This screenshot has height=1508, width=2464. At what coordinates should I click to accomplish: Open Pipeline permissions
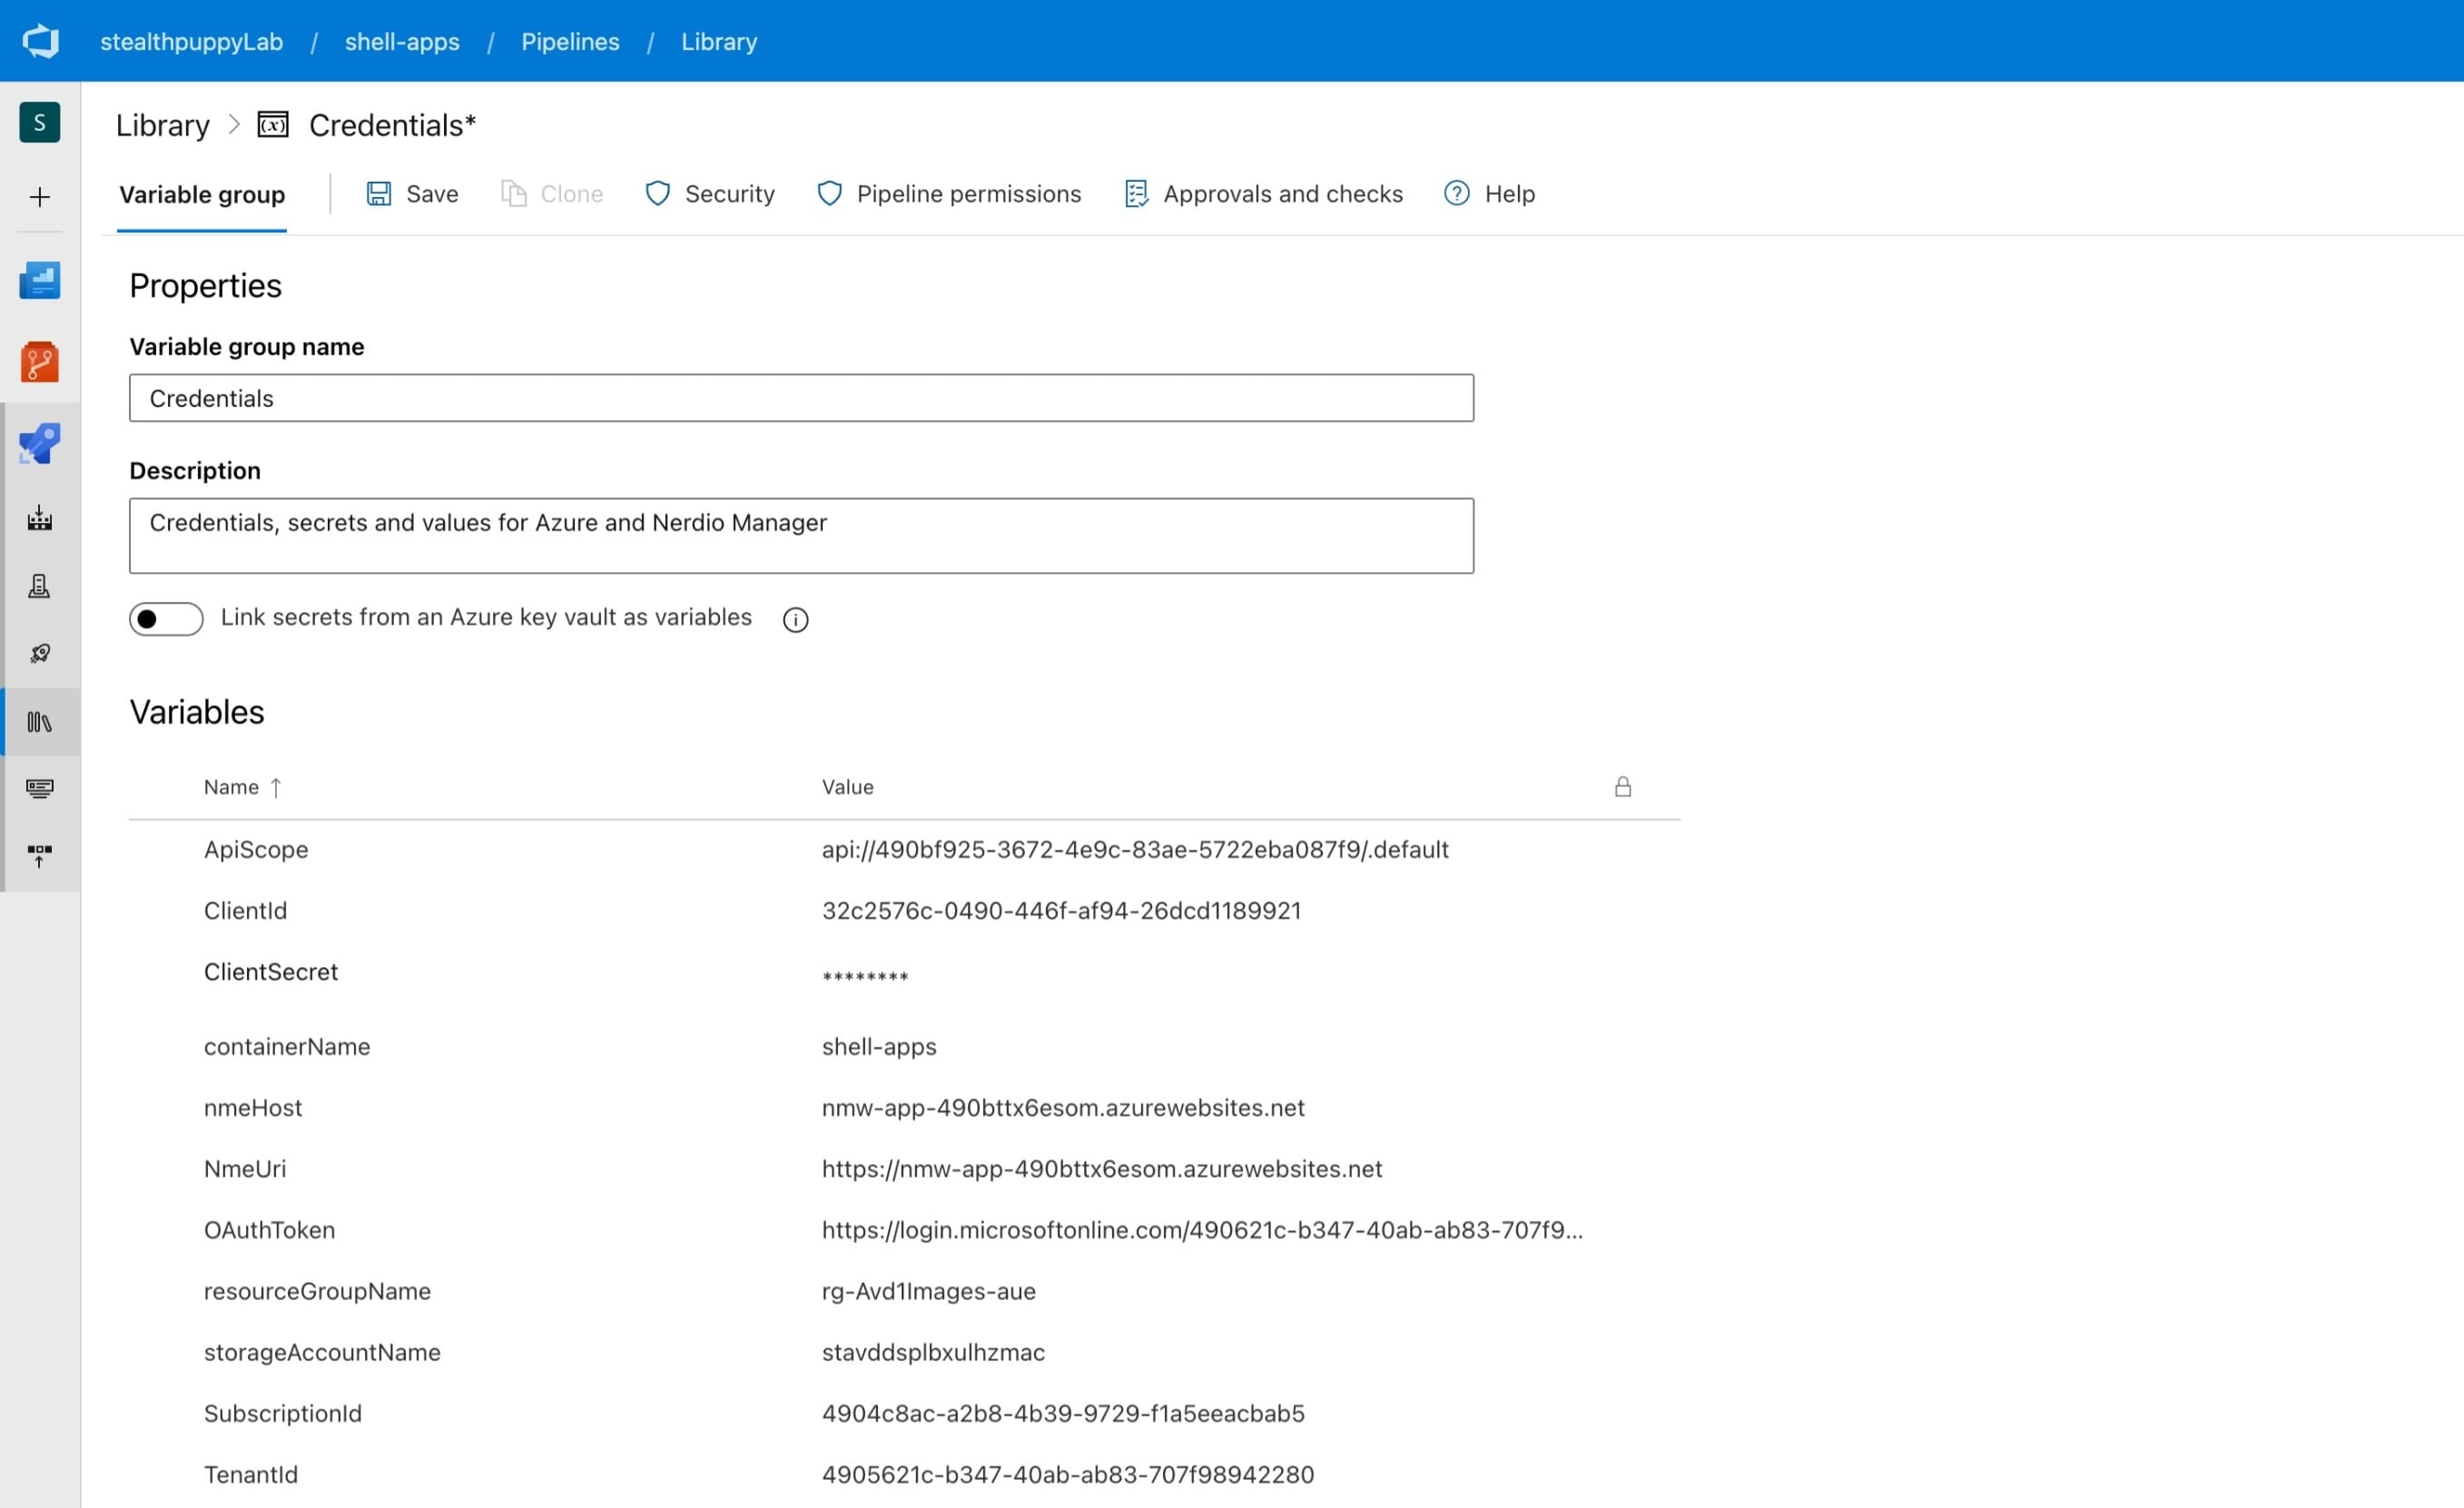point(969,194)
